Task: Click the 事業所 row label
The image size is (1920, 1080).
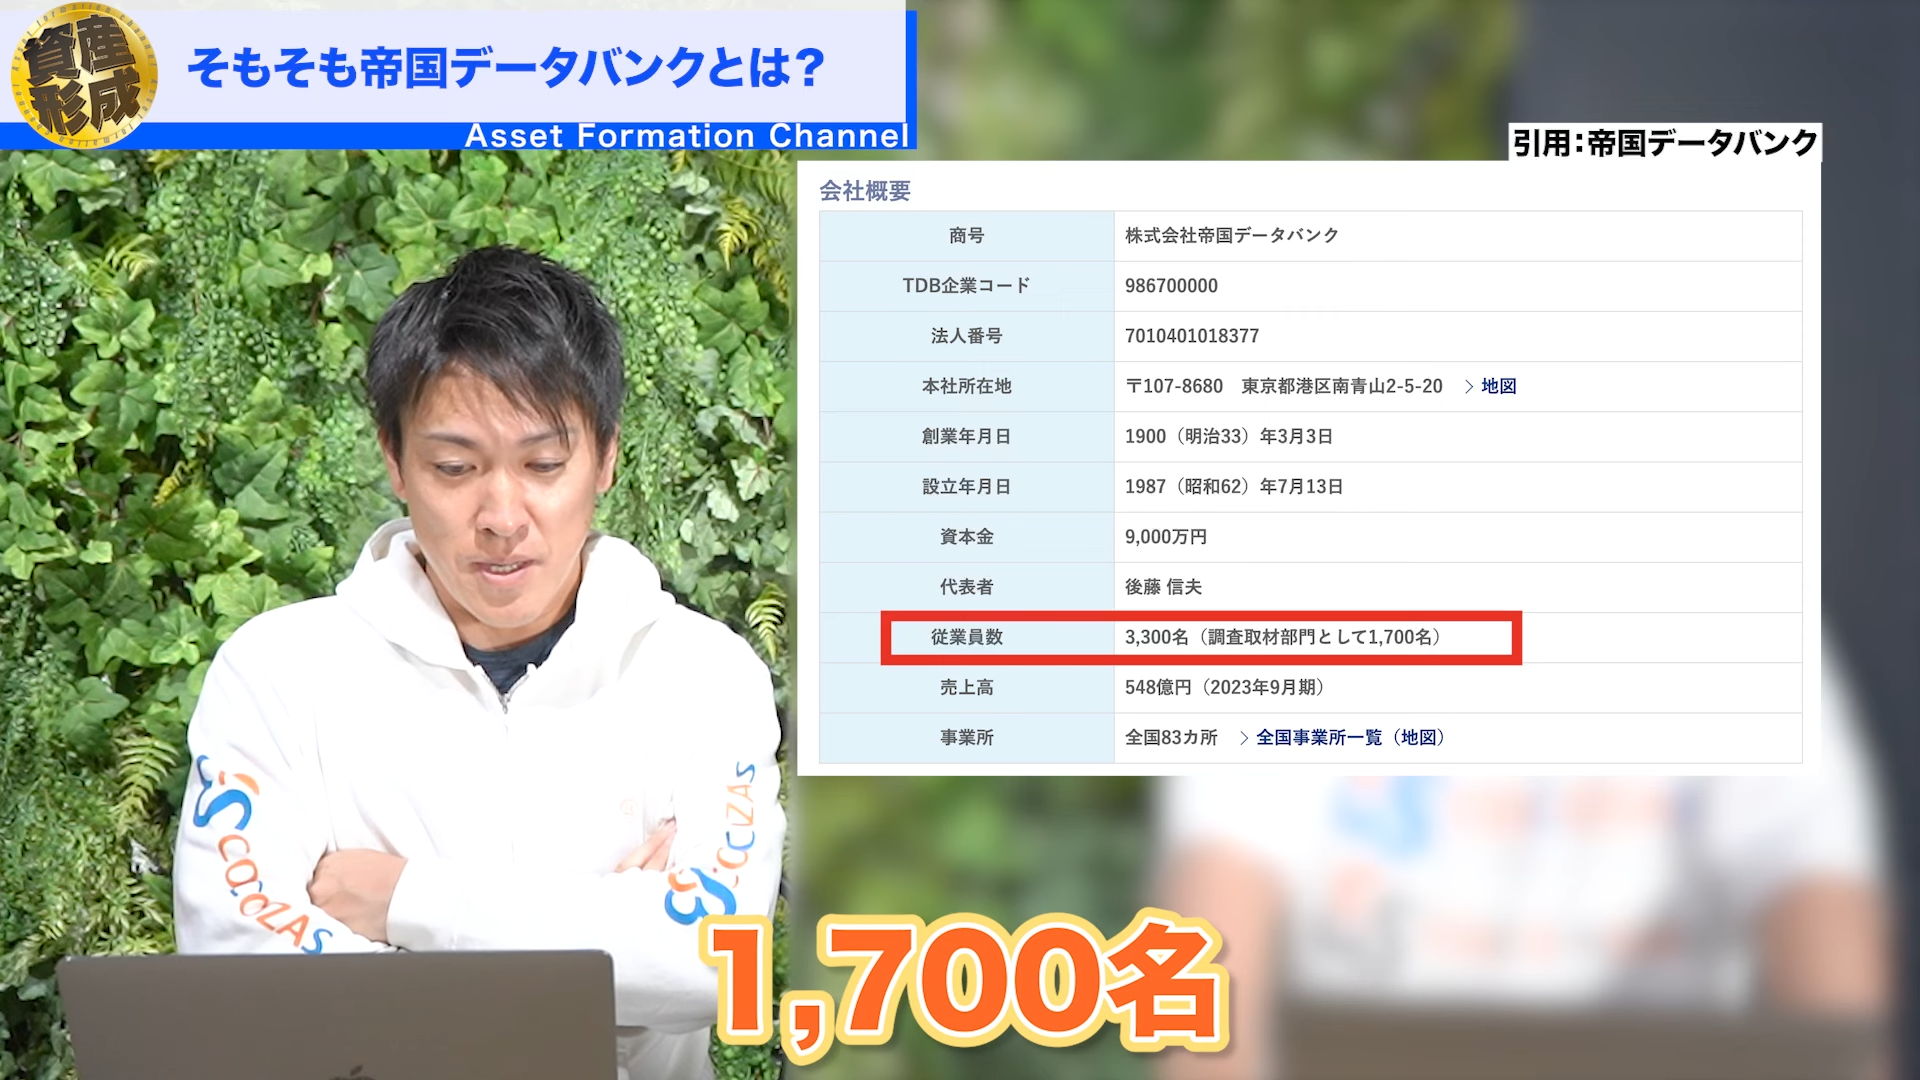Action: coord(966,738)
